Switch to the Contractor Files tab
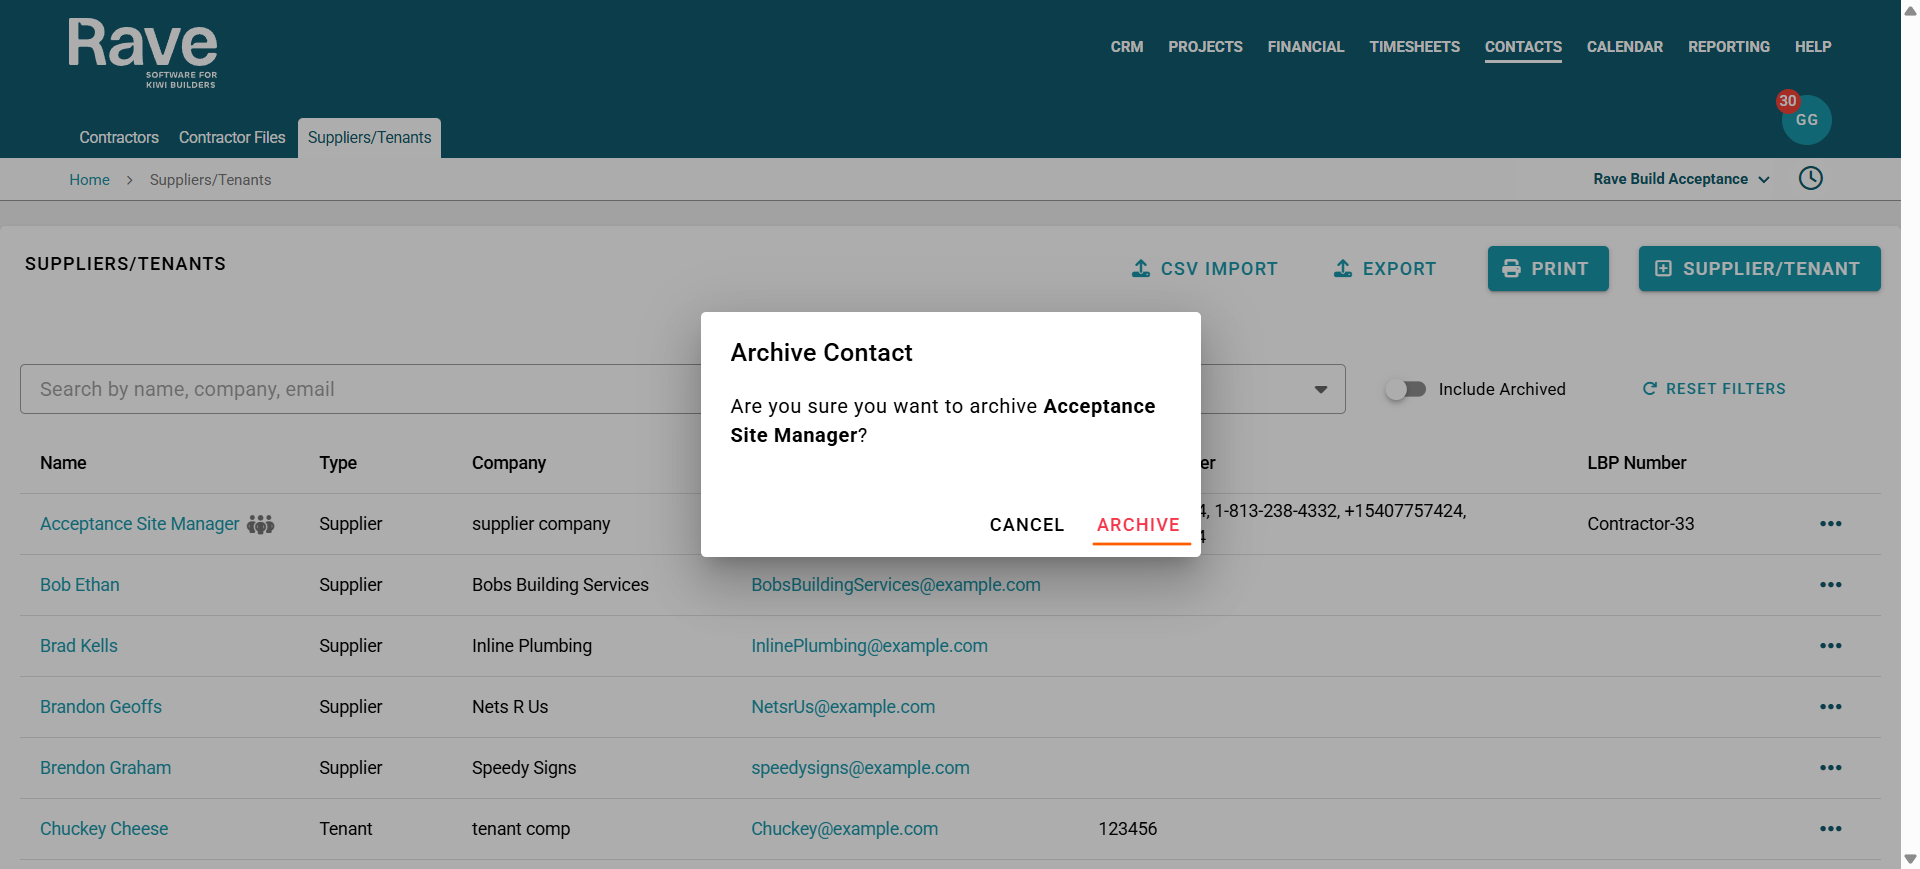This screenshot has width=1920, height=869. (x=232, y=138)
